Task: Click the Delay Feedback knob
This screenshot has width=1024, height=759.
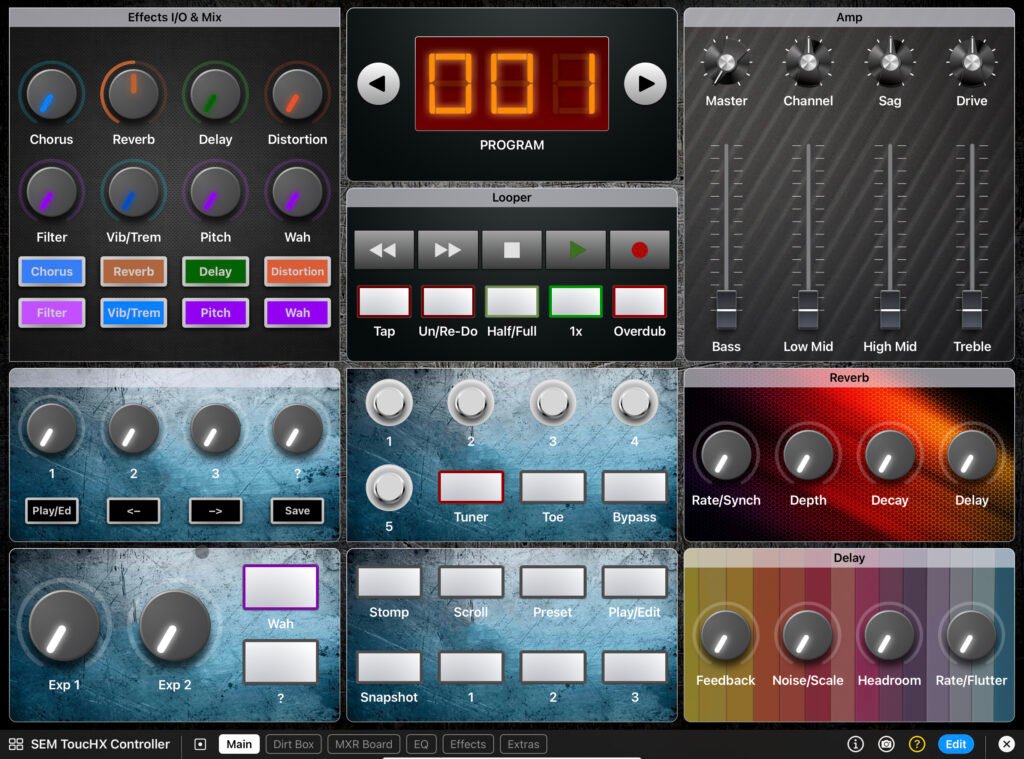Action: (725, 637)
